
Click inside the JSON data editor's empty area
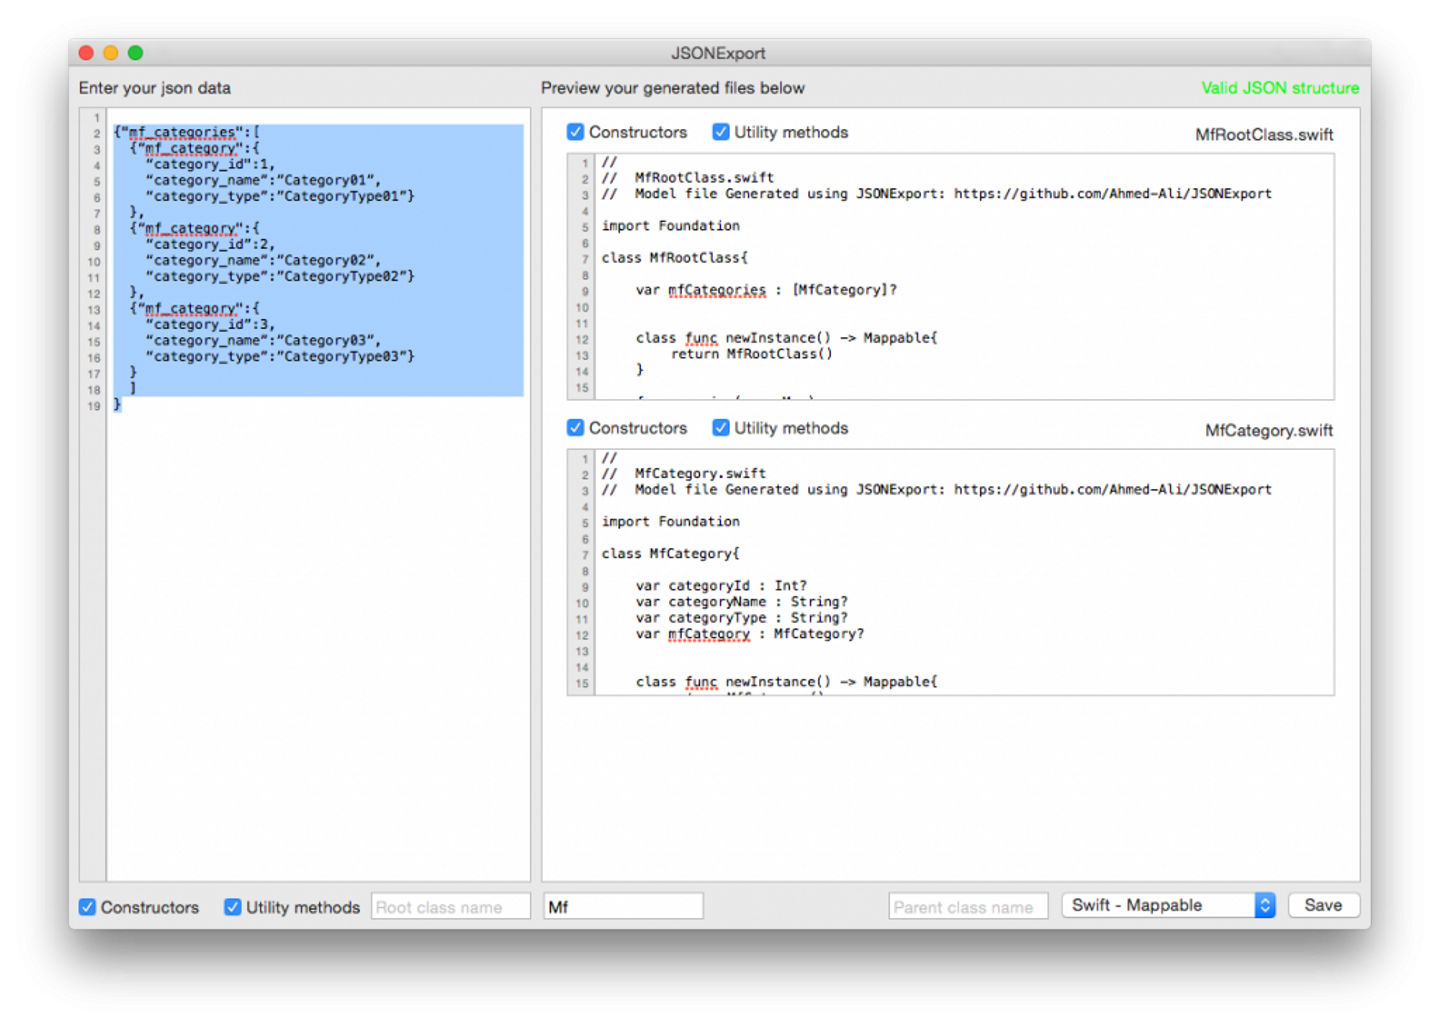tap(318, 640)
